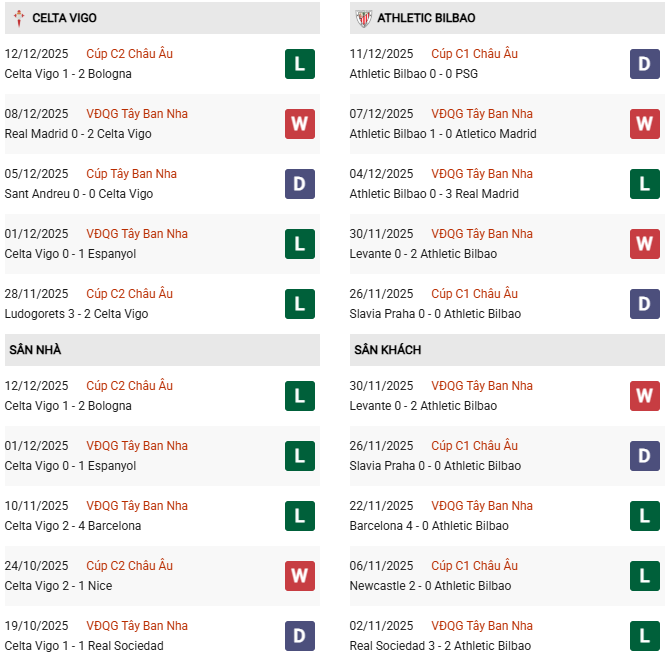Screen dimensions: 666x658
Task: Click the Ludogorets 3-2 Celta Vigo result
Action: tap(76, 314)
